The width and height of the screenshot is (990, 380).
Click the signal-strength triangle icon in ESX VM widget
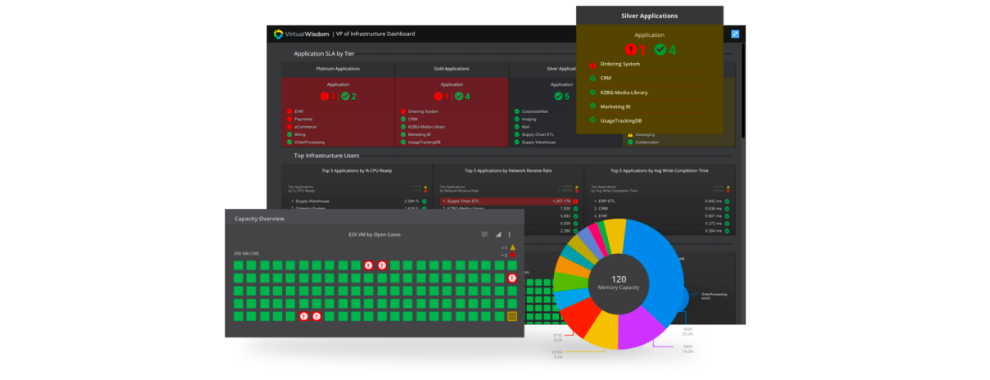pos(498,234)
